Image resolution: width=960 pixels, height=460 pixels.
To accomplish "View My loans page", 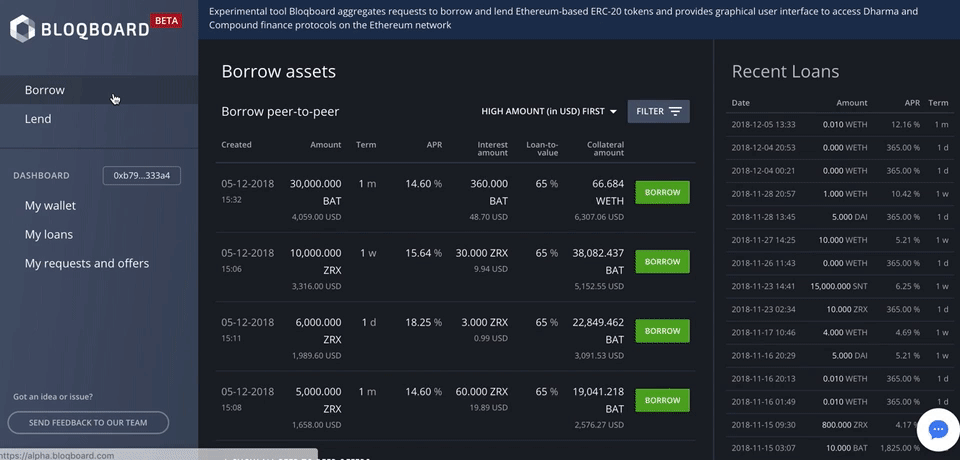I will pos(49,235).
